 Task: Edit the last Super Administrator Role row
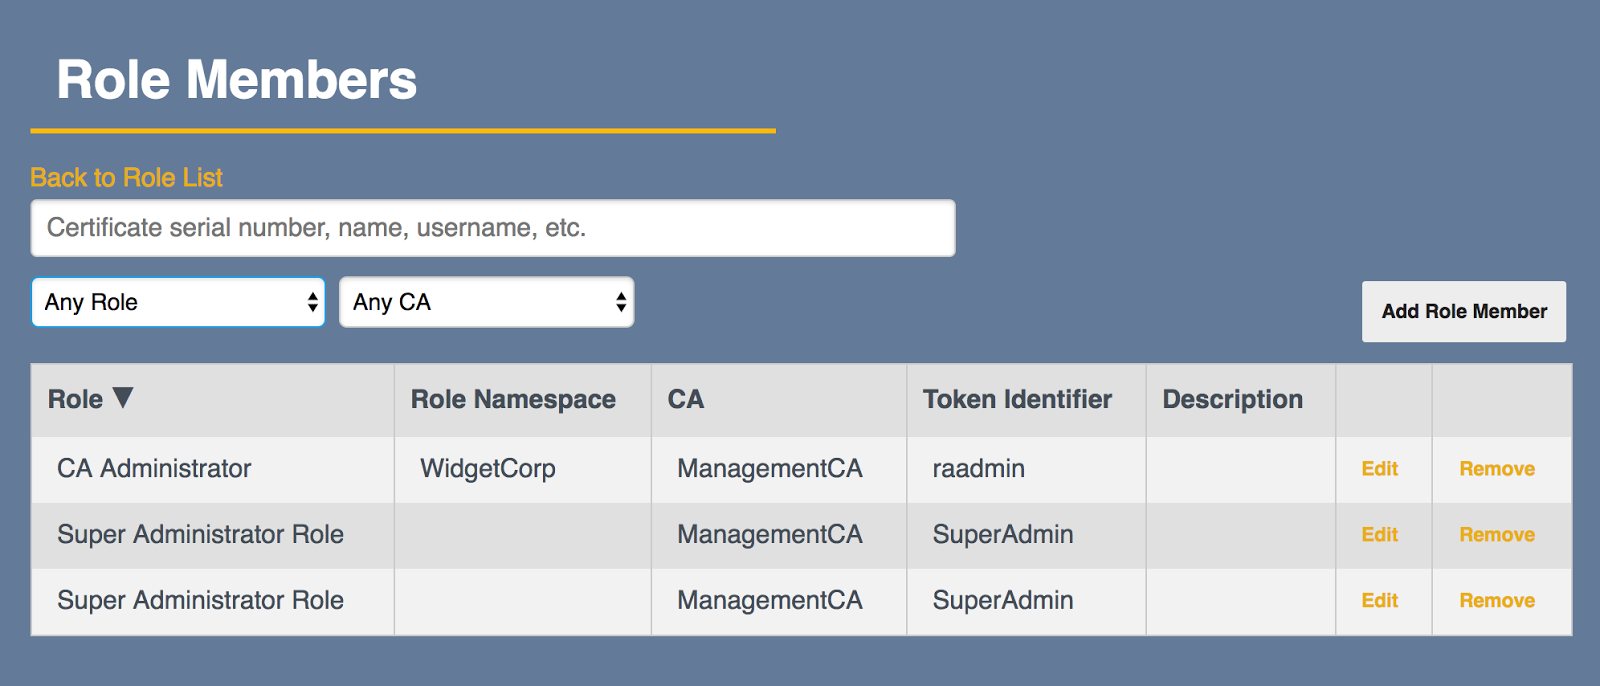(x=1379, y=601)
